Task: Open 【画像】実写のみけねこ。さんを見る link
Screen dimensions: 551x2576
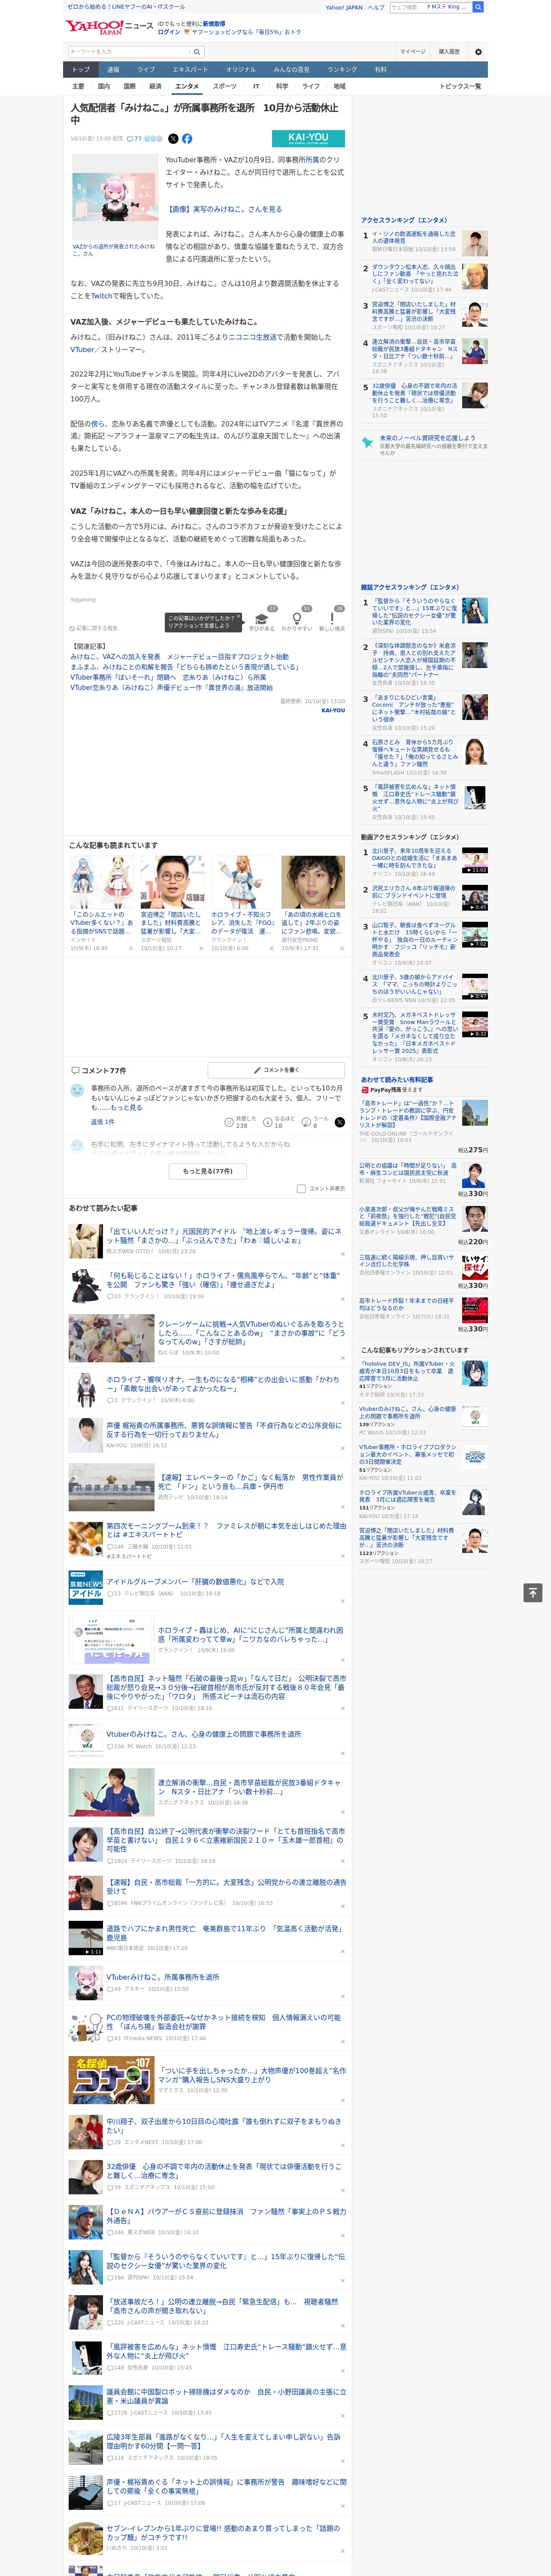Action: coord(224,209)
